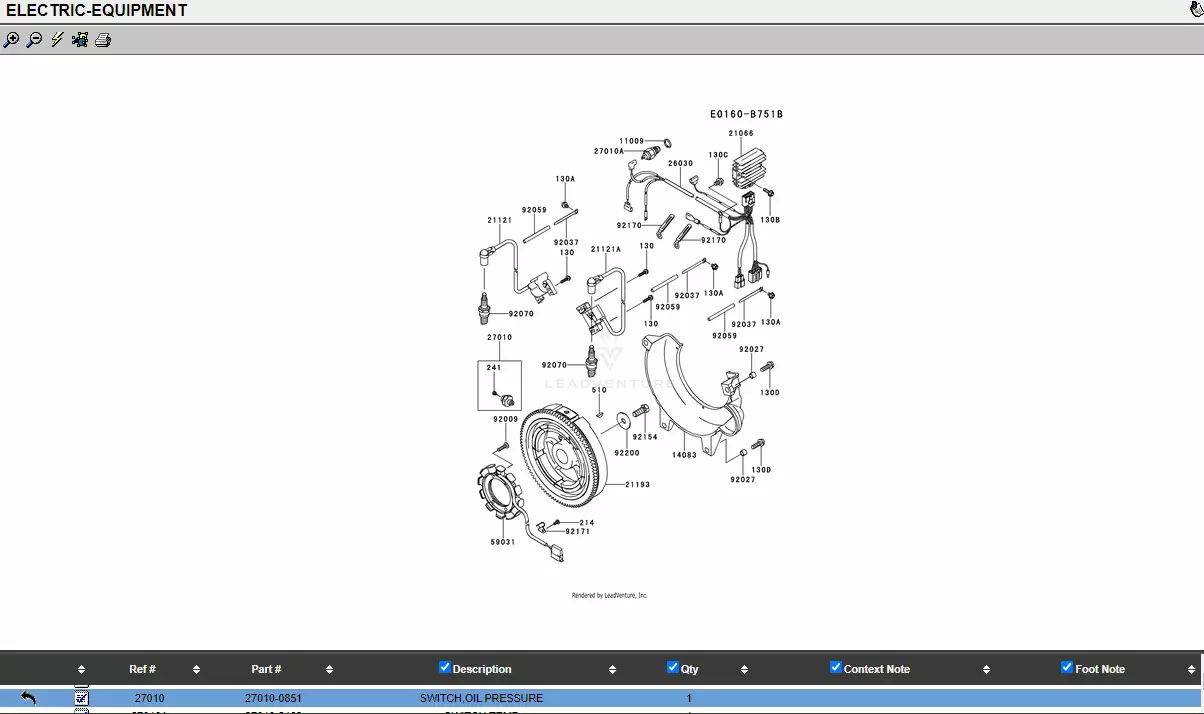
Task: Uncheck the Description column checkbox
Action: click(445, 668)
